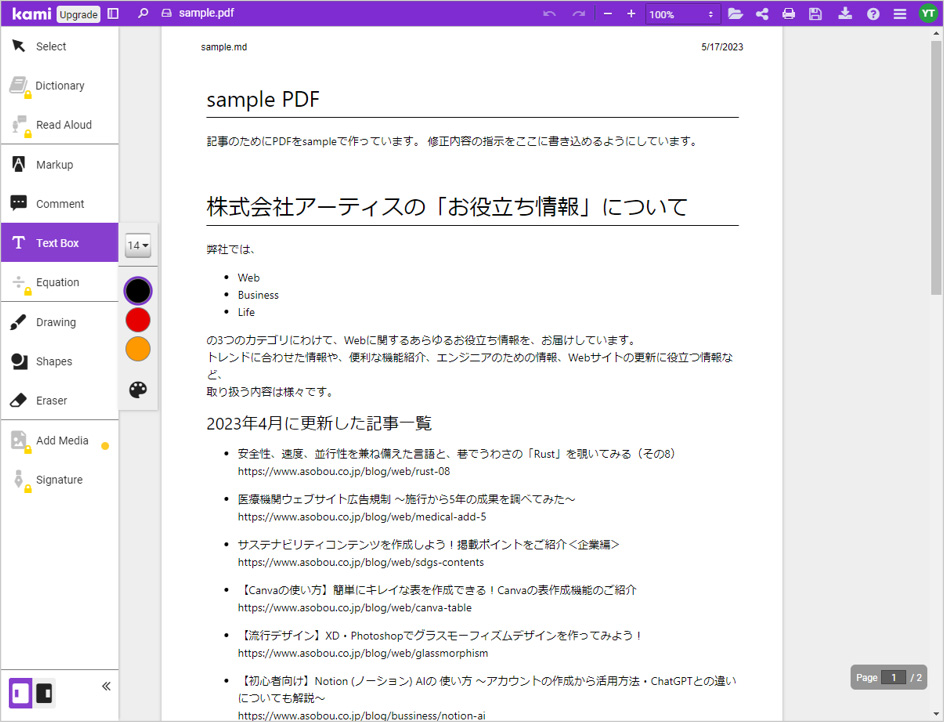944x722 pixels.
Task: Open the hamburger menu
Action: (900, 14)
